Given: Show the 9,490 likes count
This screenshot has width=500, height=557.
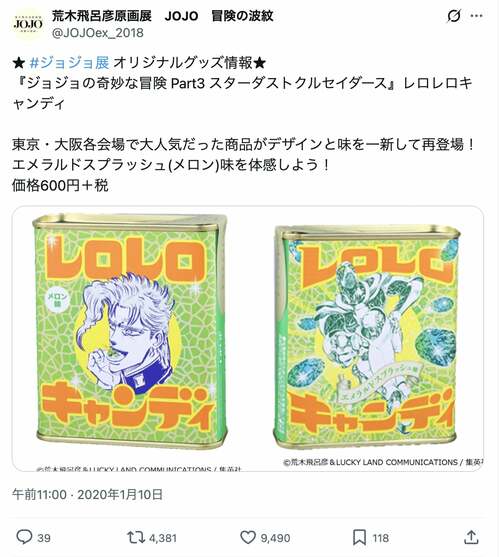Looking at the screenshot, I should click(275, 538).
